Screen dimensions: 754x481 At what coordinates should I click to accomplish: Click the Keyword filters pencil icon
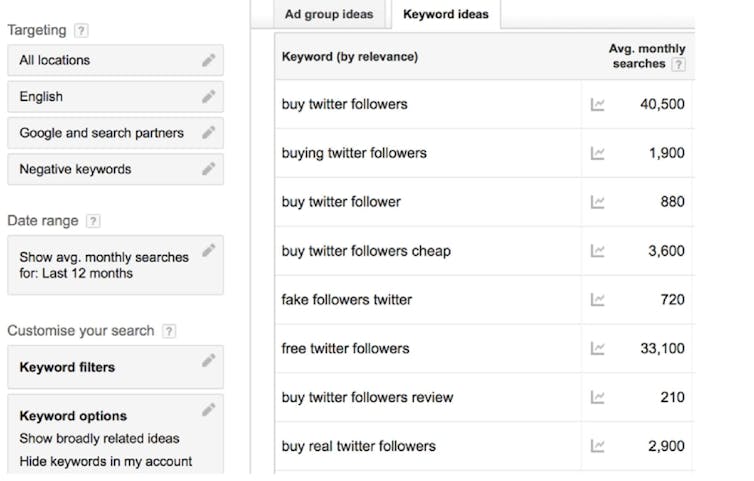point(208,360)
